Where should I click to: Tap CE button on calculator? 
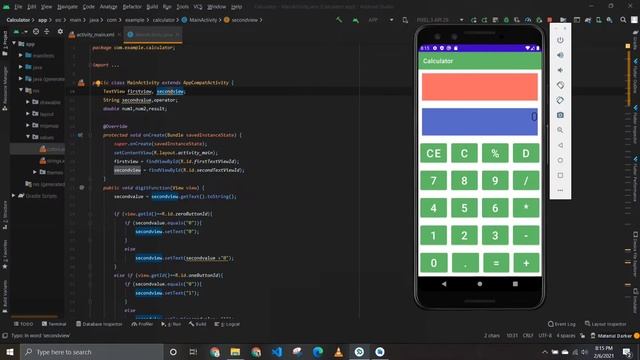click(433, 153)
